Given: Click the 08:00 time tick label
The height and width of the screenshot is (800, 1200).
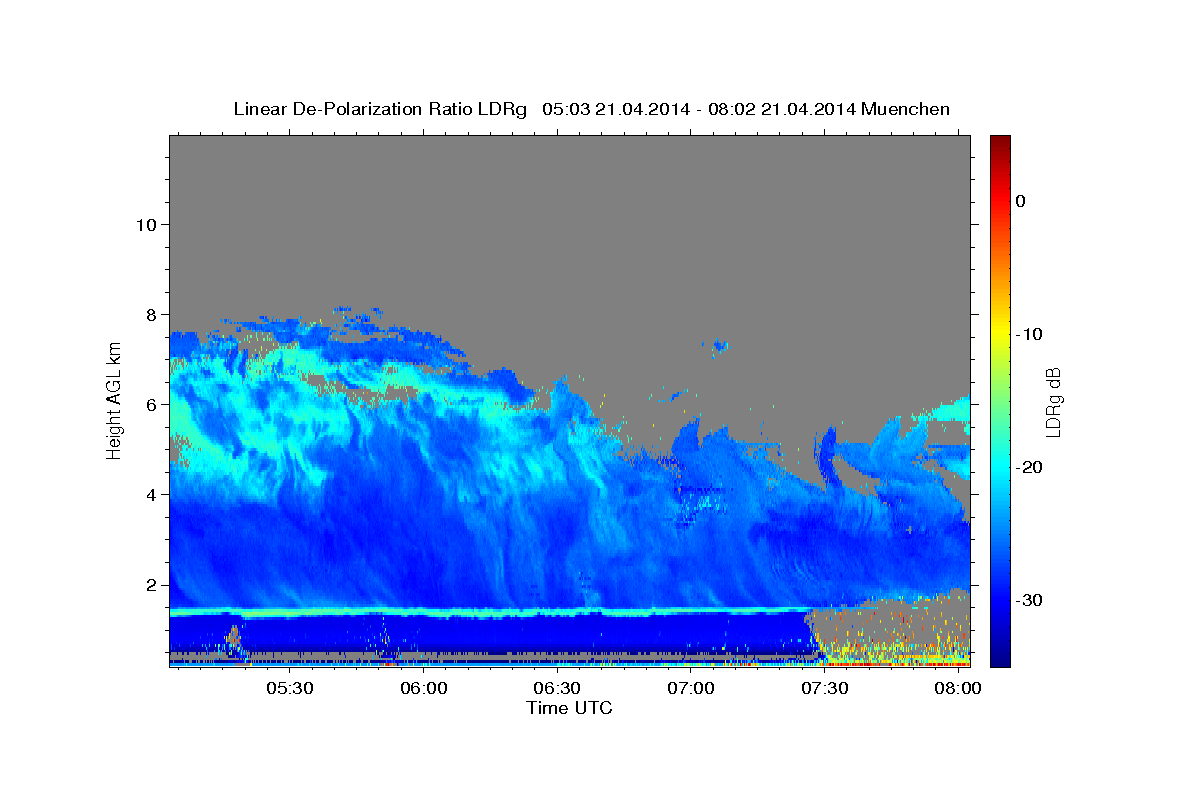Looking at the screenshot, I should [958, 689].
